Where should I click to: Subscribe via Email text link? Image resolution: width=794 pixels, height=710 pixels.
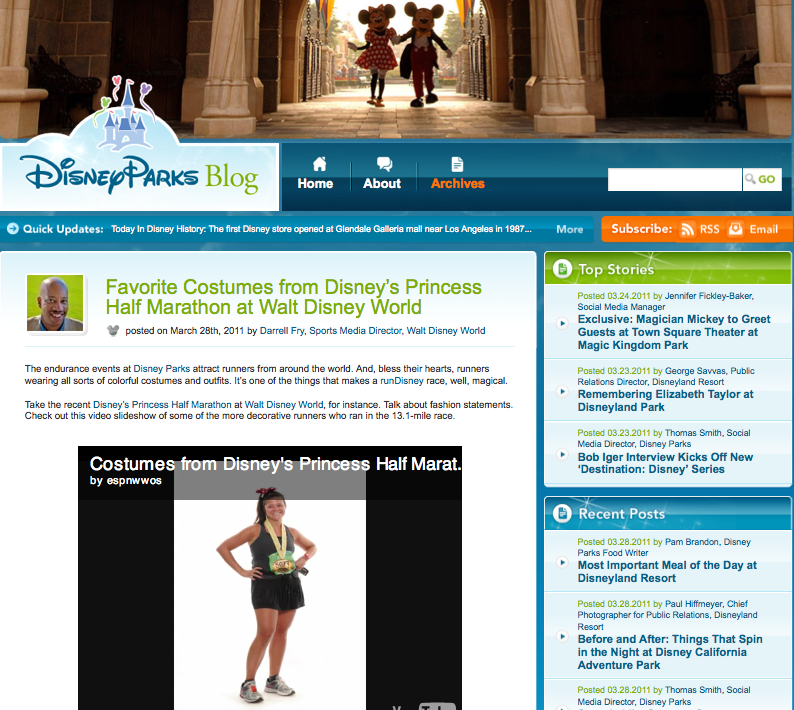(x=764, y=229)
